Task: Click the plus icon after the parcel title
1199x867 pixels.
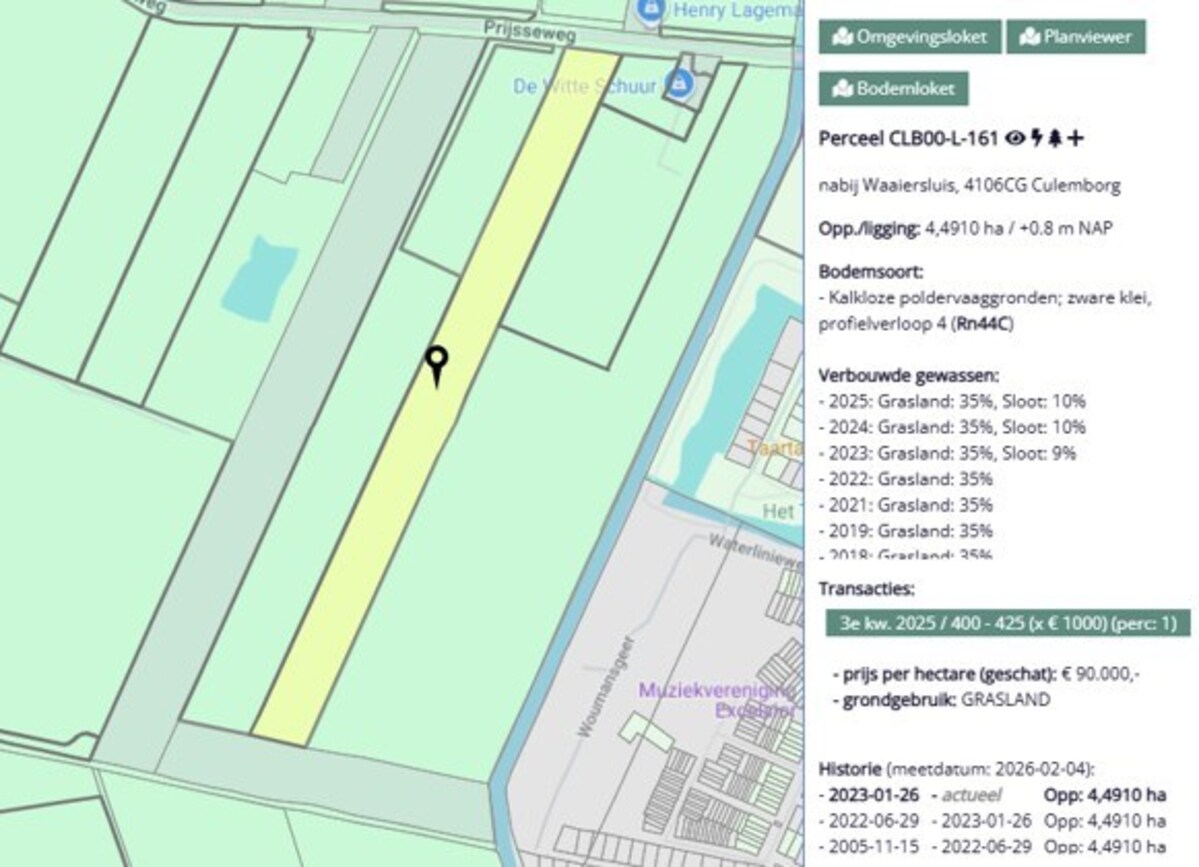Action: click(x=1075, y=138)
